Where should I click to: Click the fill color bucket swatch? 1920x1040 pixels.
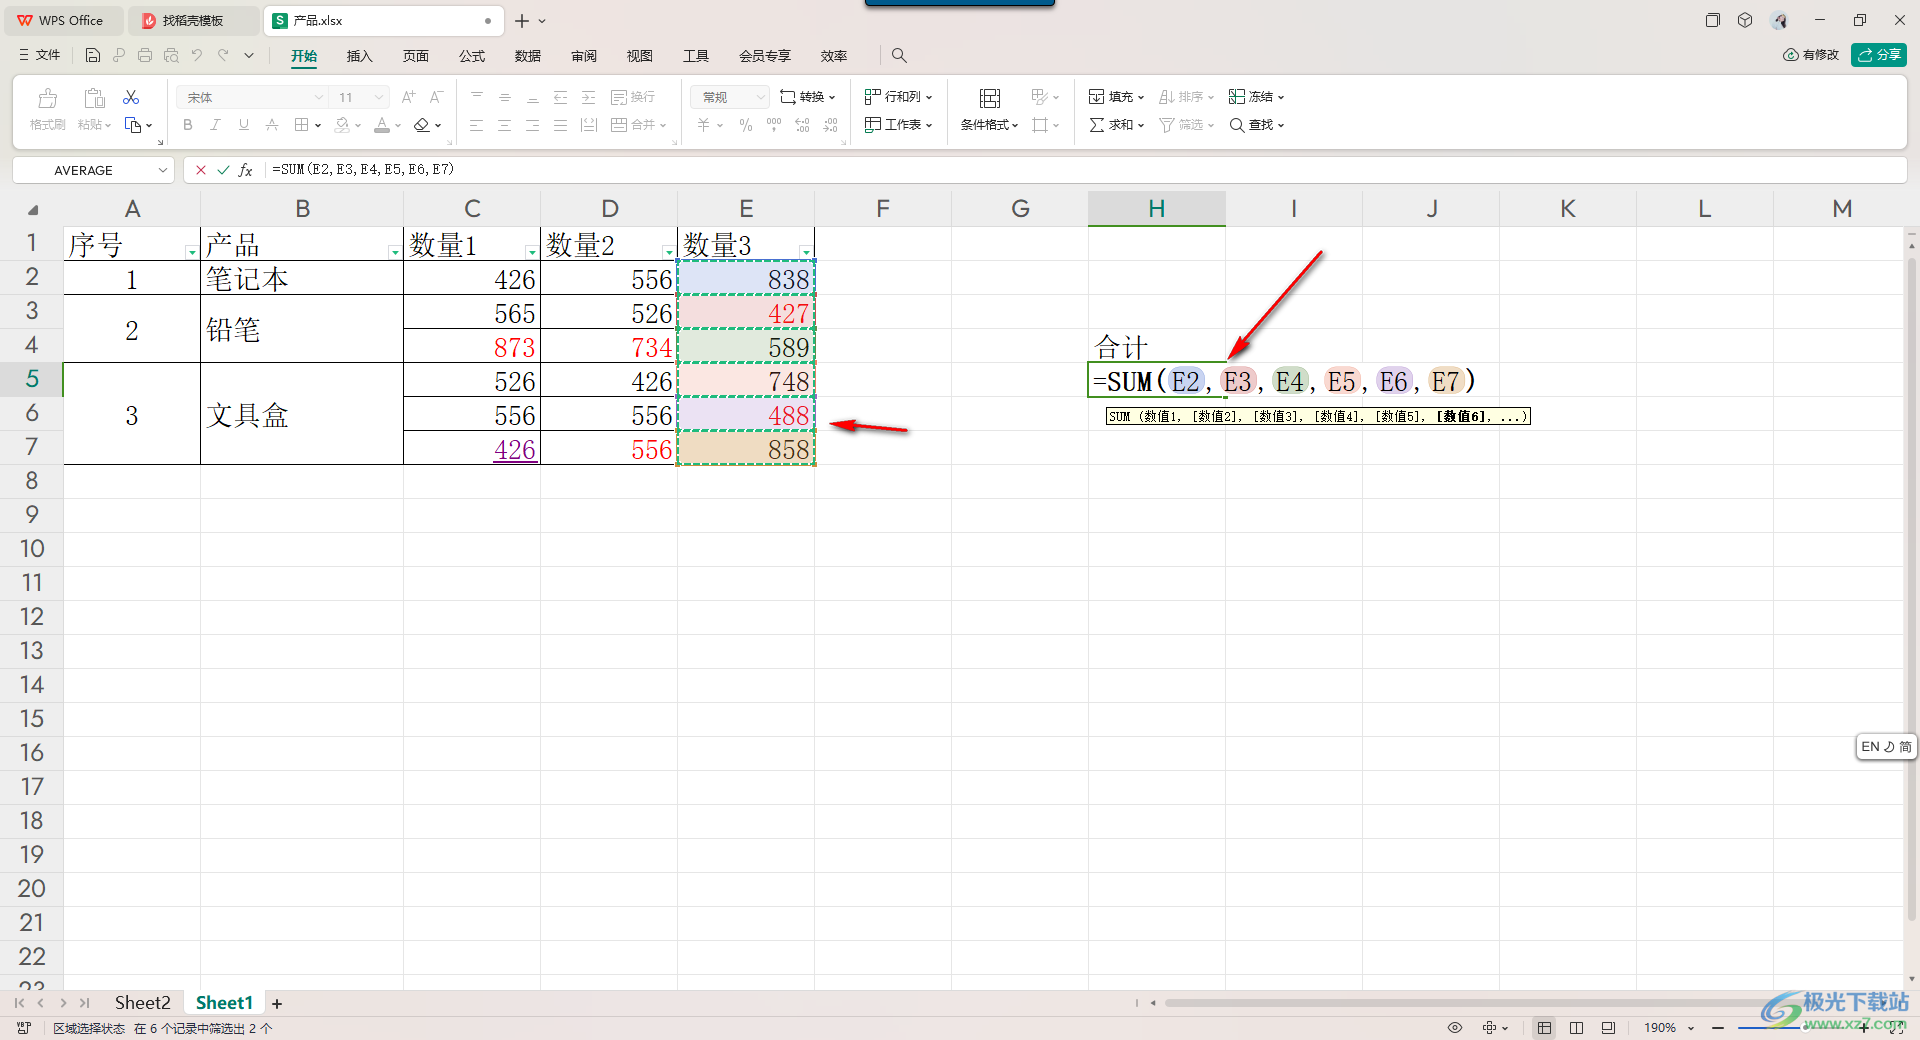(x=342, y=125)
